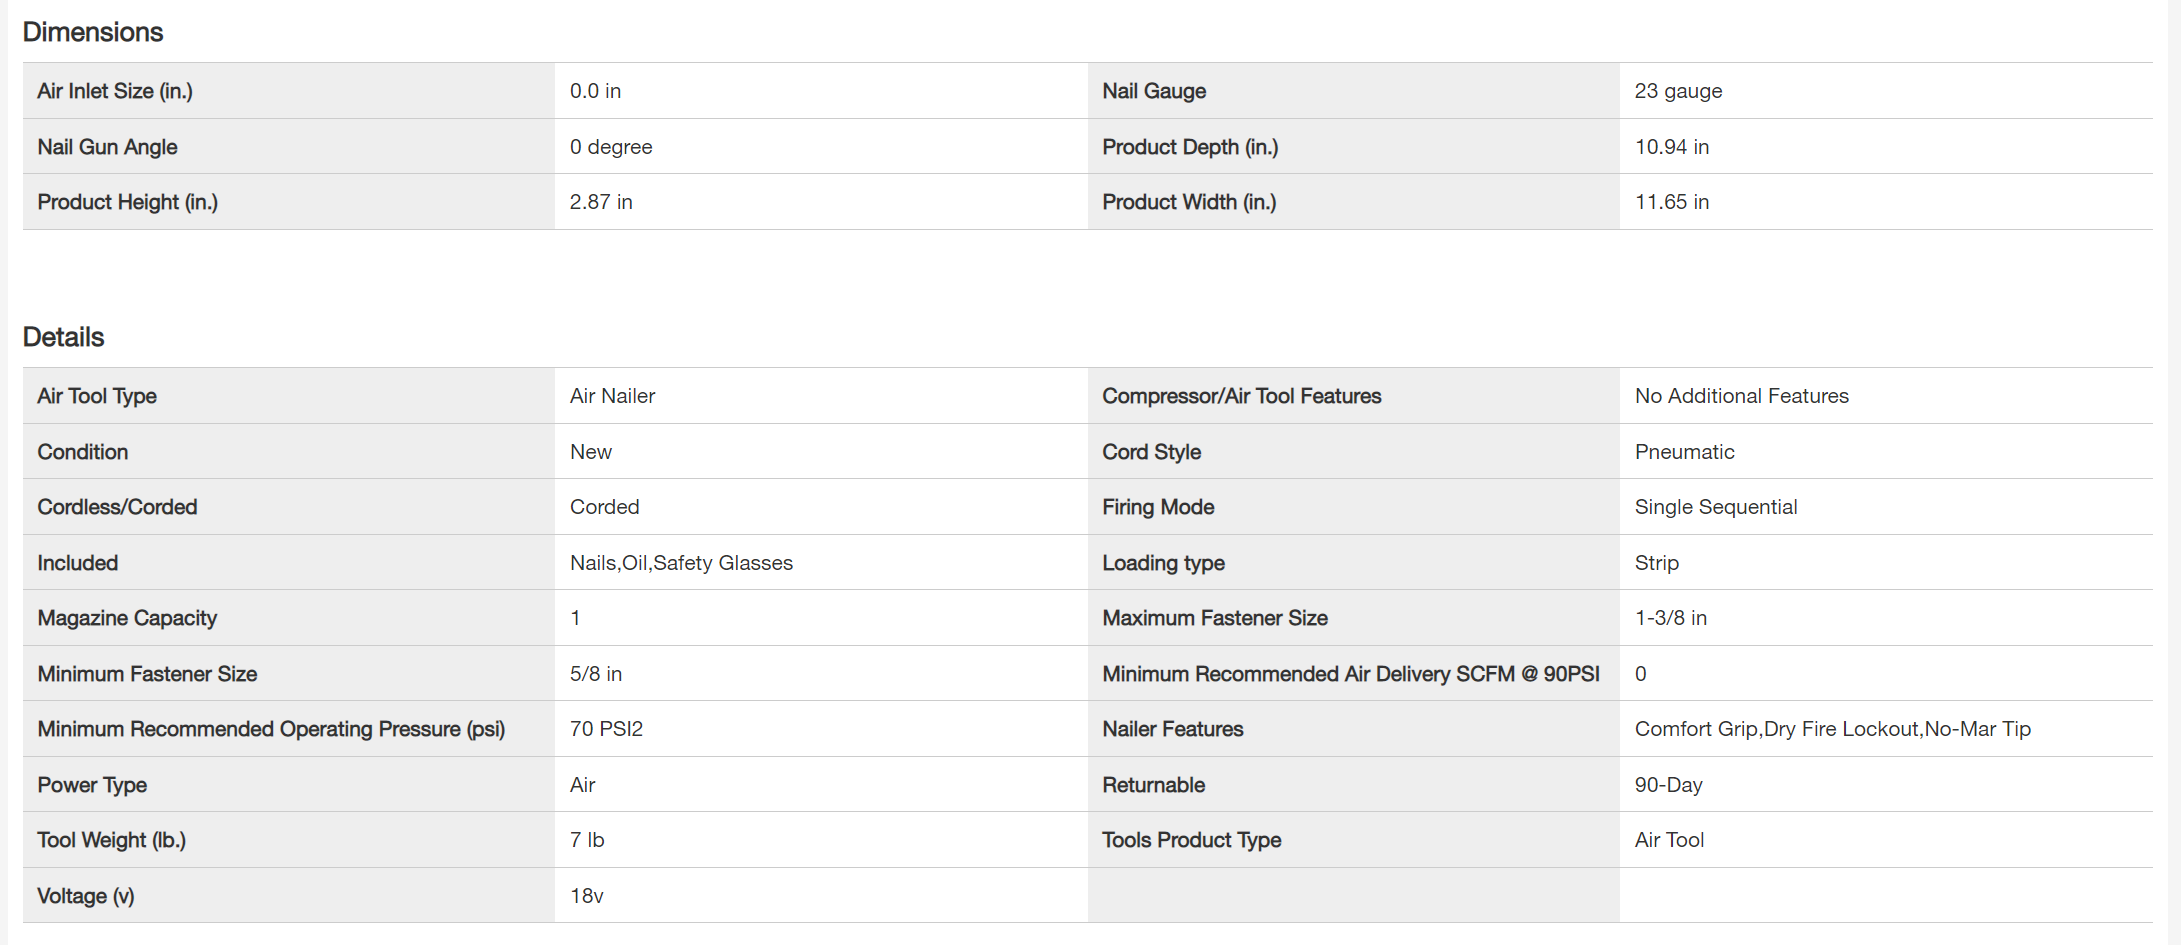2181x945 pixels.
Task: Click the Voltage 18v value
Action: 586,896
